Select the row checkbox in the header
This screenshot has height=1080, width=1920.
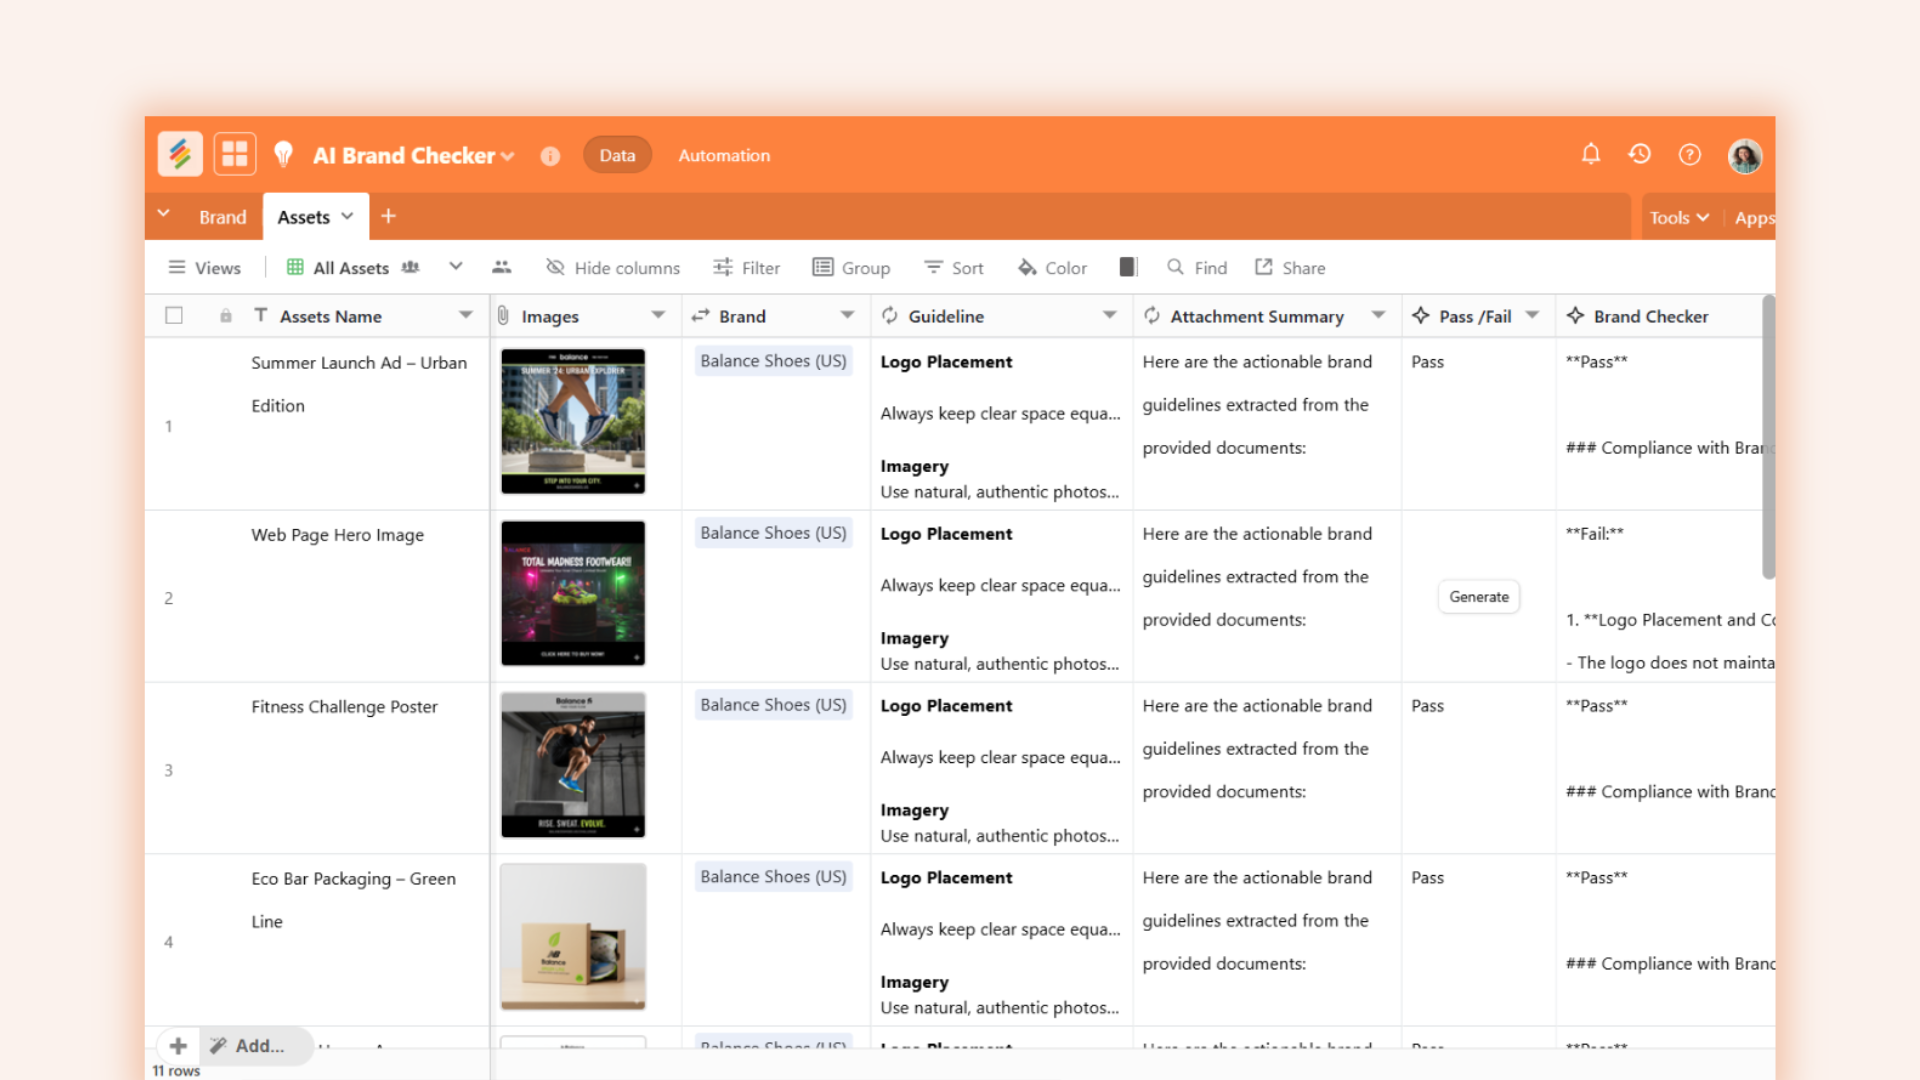coord(173,315)
